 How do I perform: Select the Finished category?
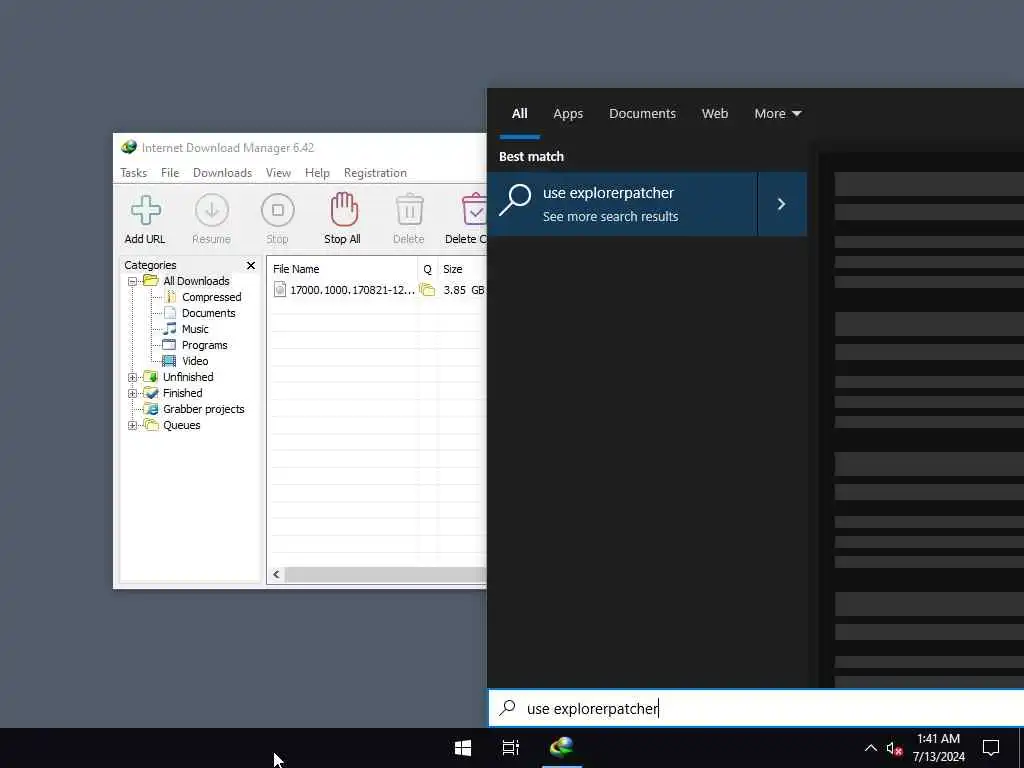[182, 393]
